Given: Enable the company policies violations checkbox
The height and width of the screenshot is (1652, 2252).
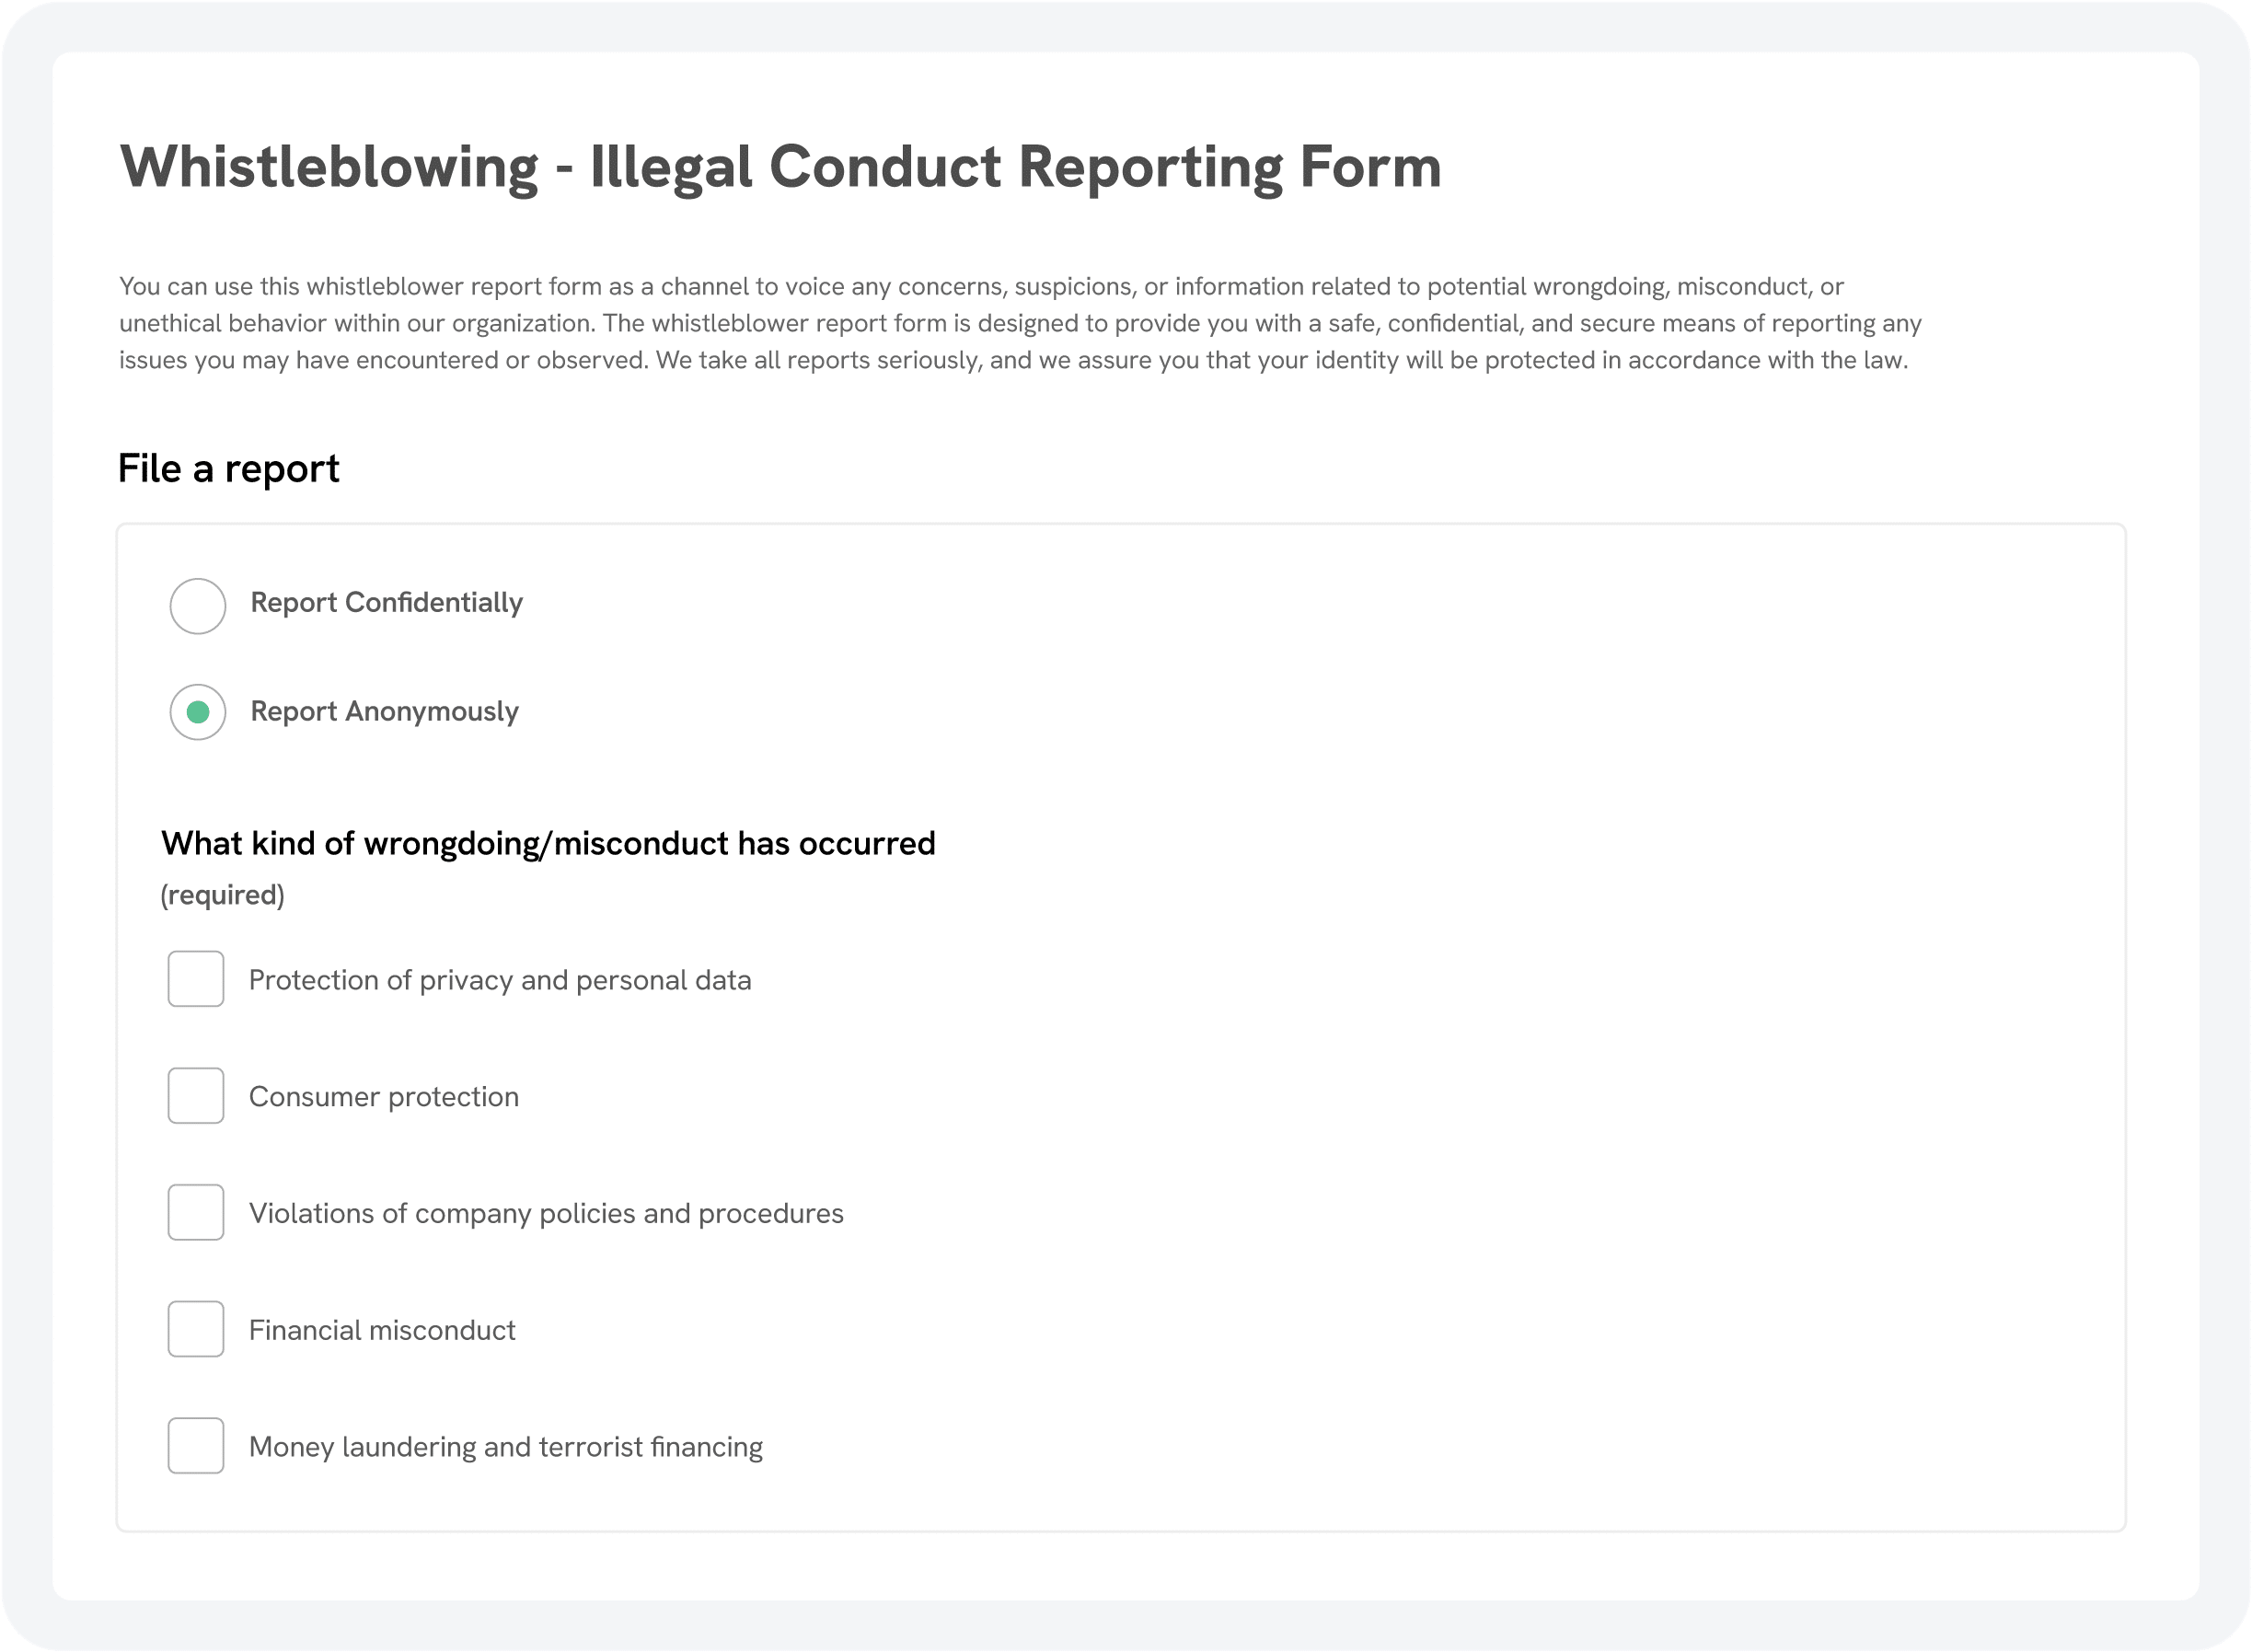Looking at the screenshot, I should point(195,1213).
